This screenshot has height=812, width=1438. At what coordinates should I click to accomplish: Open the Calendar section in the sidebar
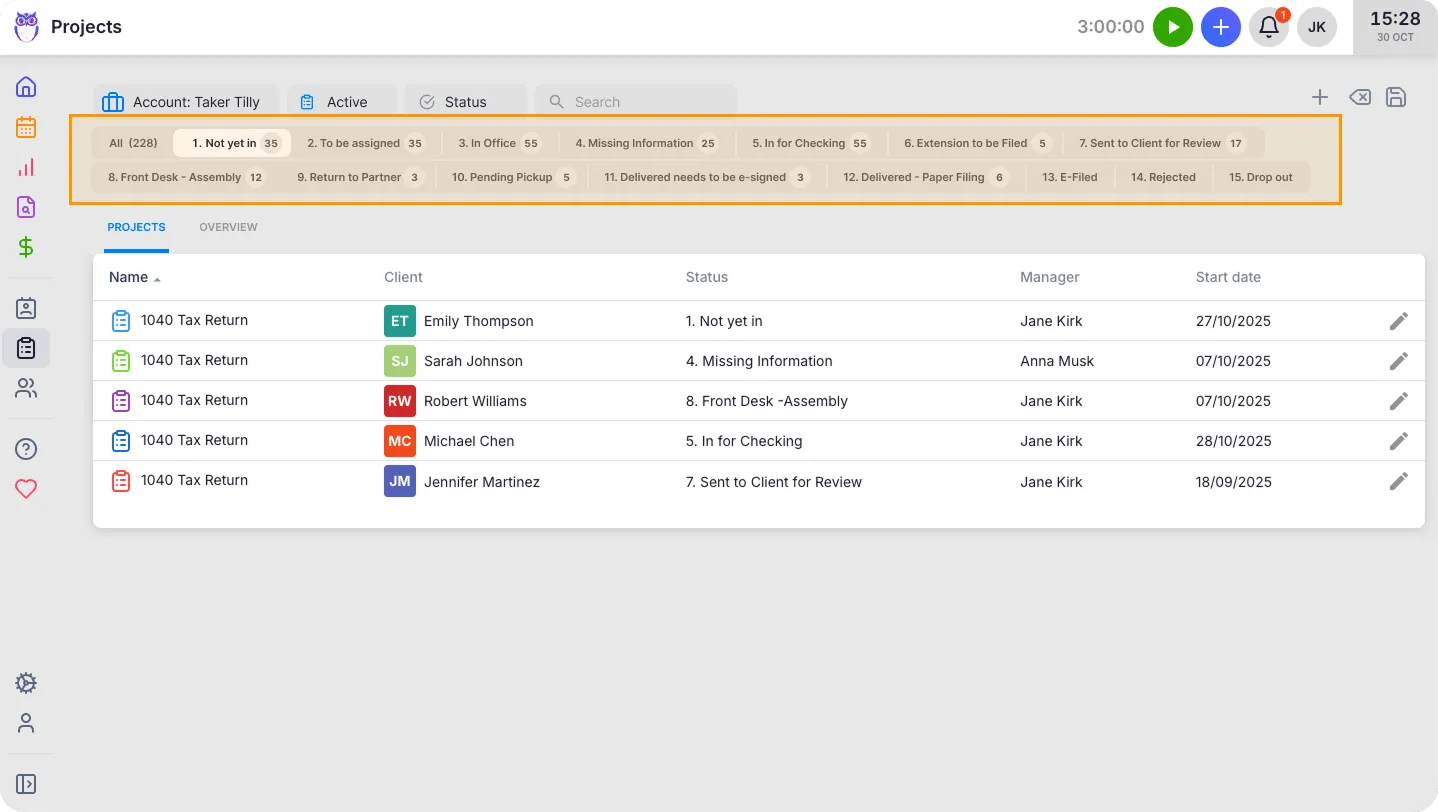click(x=26, y=126)
